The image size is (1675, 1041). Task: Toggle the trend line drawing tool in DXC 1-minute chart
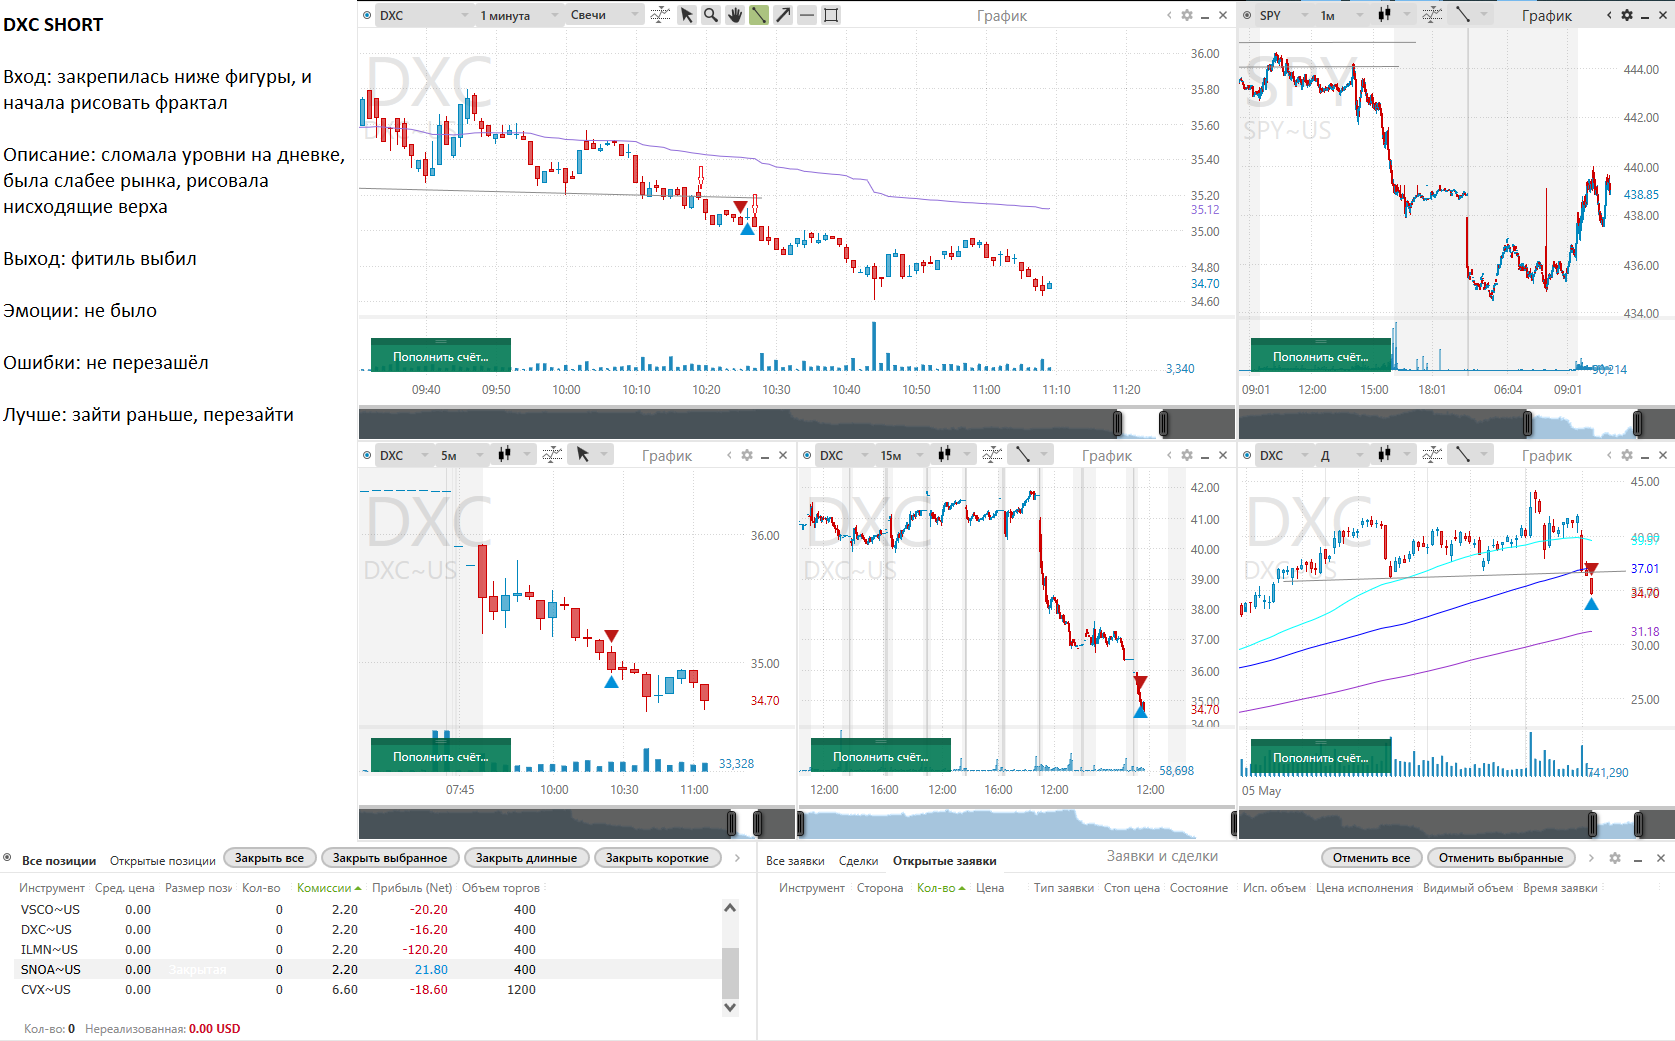759,15
